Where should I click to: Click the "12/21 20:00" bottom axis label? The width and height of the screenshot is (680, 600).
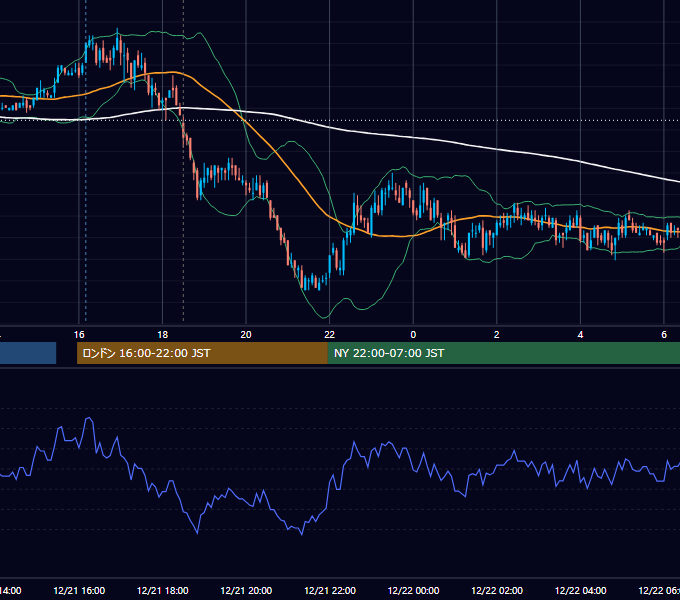pyautogui.click(x=246, y=590)
